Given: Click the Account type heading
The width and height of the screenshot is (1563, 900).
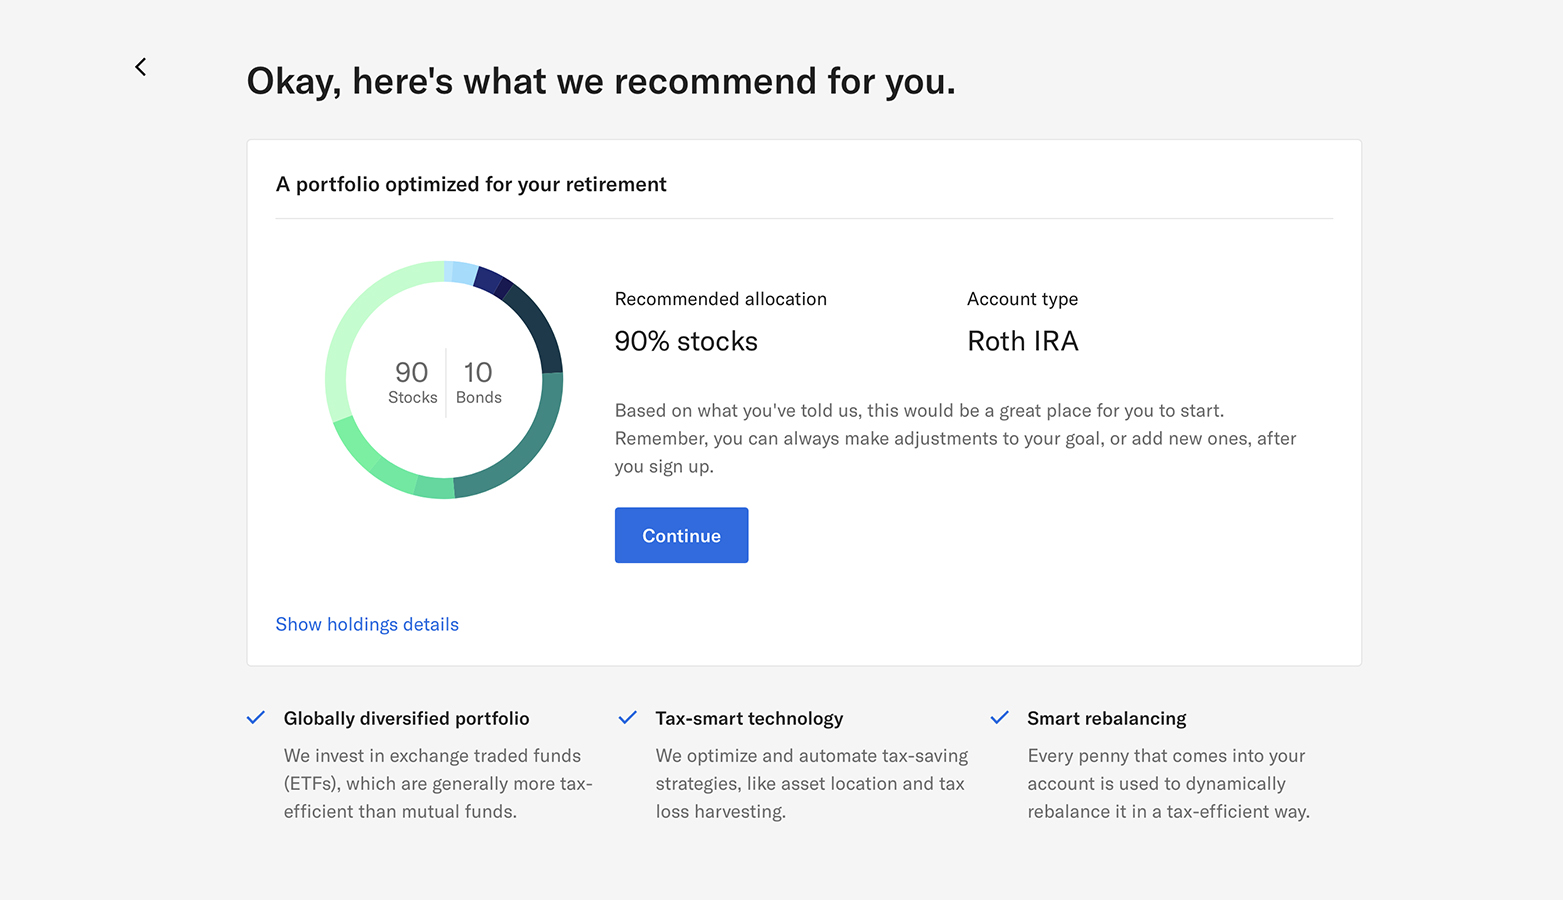Looking at the screenshot, I should pyautogui.click(x=1022, y=298).
